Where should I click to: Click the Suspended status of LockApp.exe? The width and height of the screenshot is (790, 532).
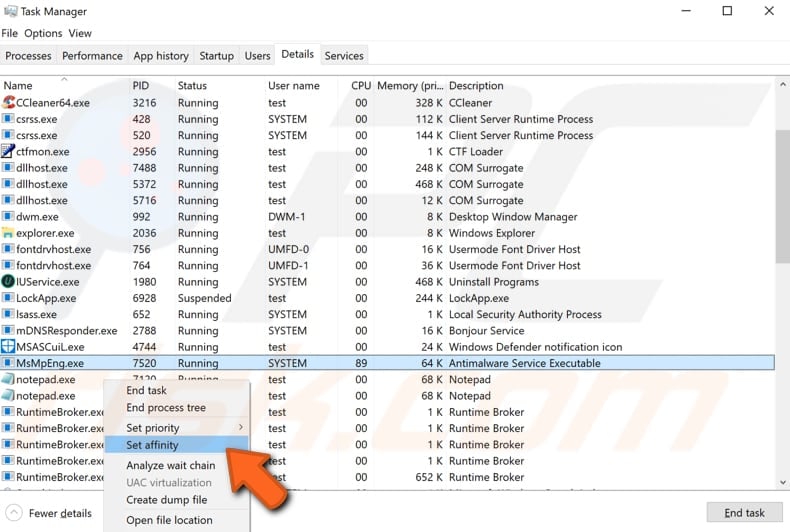[205, 298]
